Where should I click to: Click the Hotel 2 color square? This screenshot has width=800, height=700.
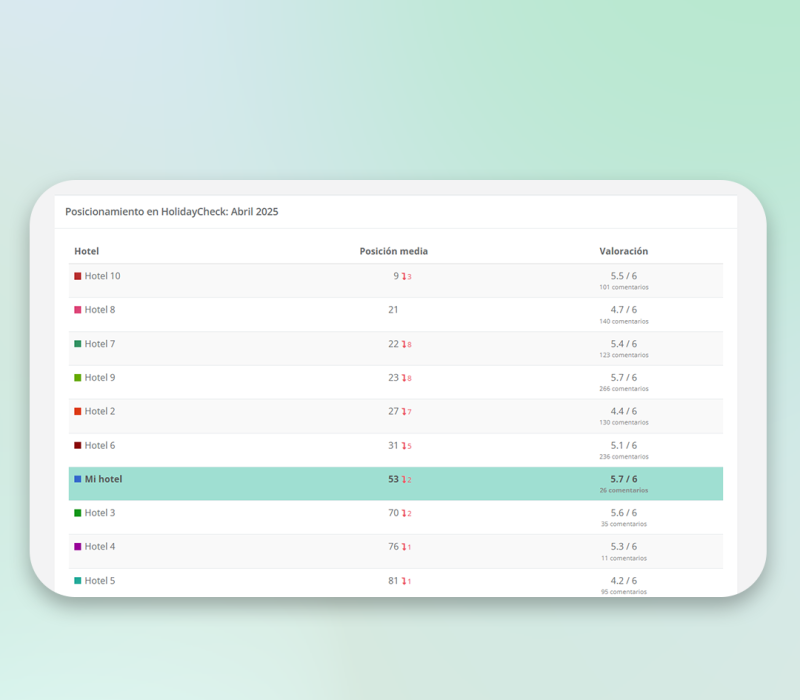78,411
